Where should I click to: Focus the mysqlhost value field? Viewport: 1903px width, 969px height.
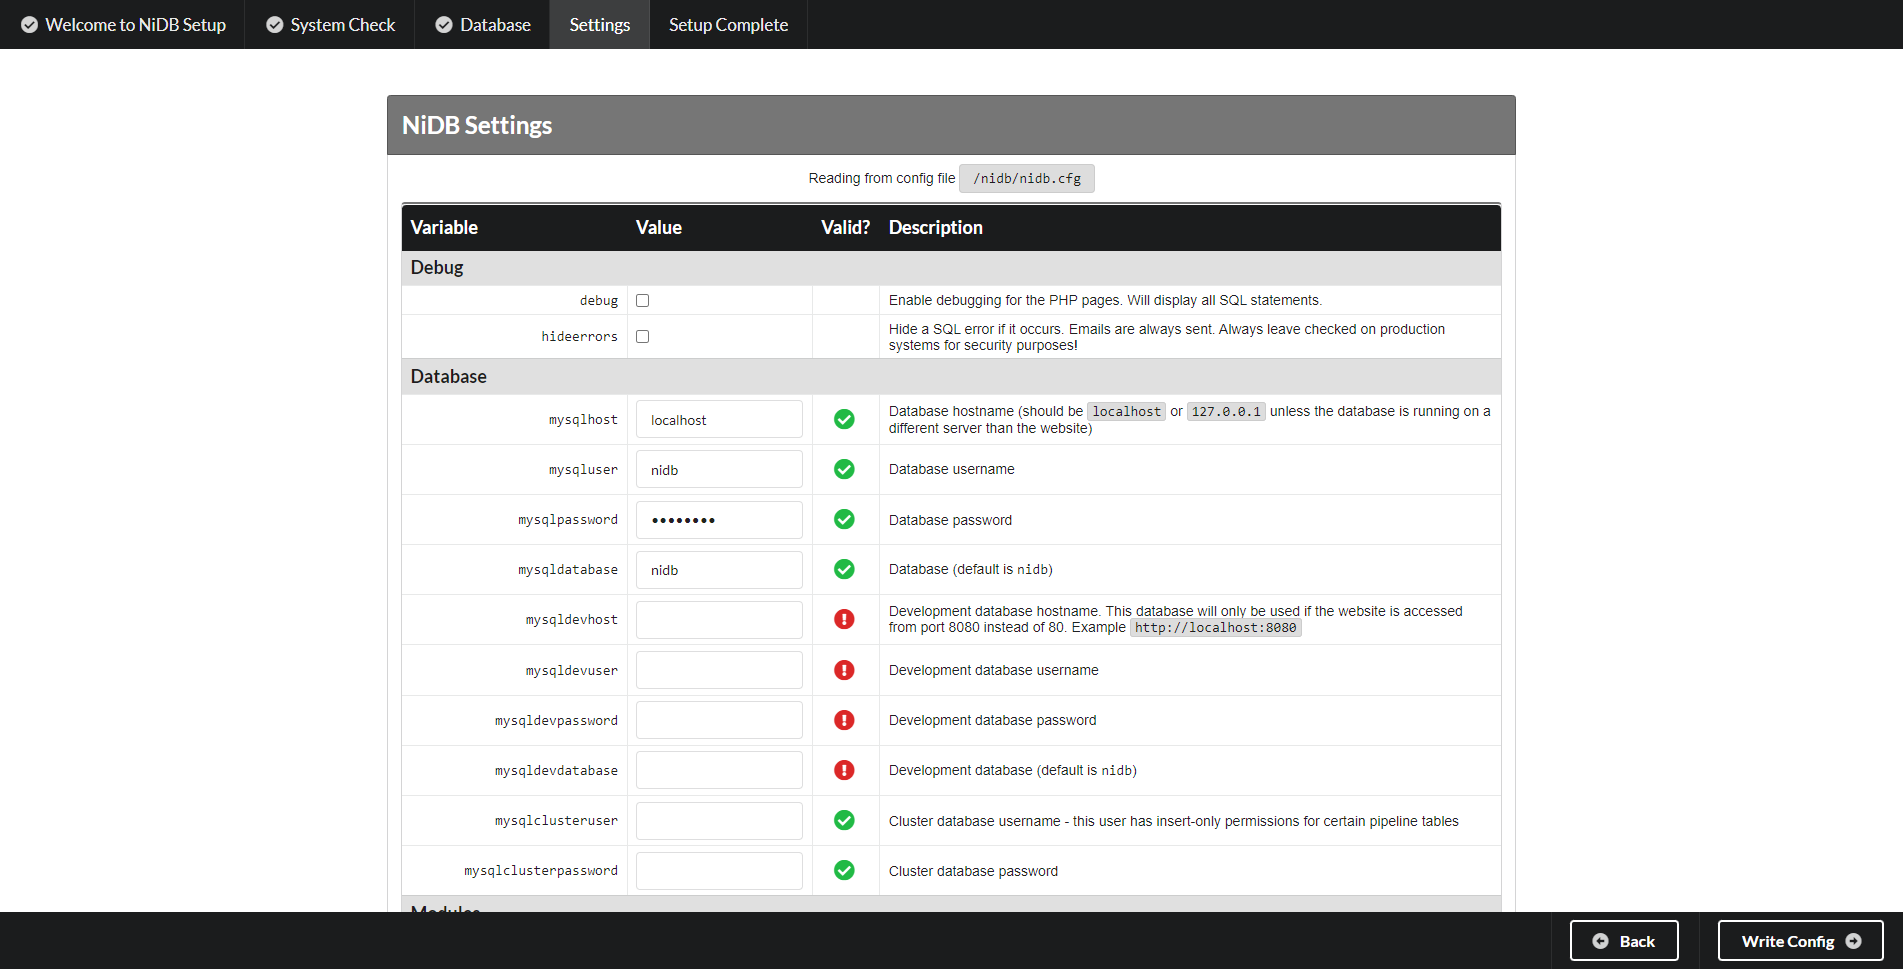[719, 420]
